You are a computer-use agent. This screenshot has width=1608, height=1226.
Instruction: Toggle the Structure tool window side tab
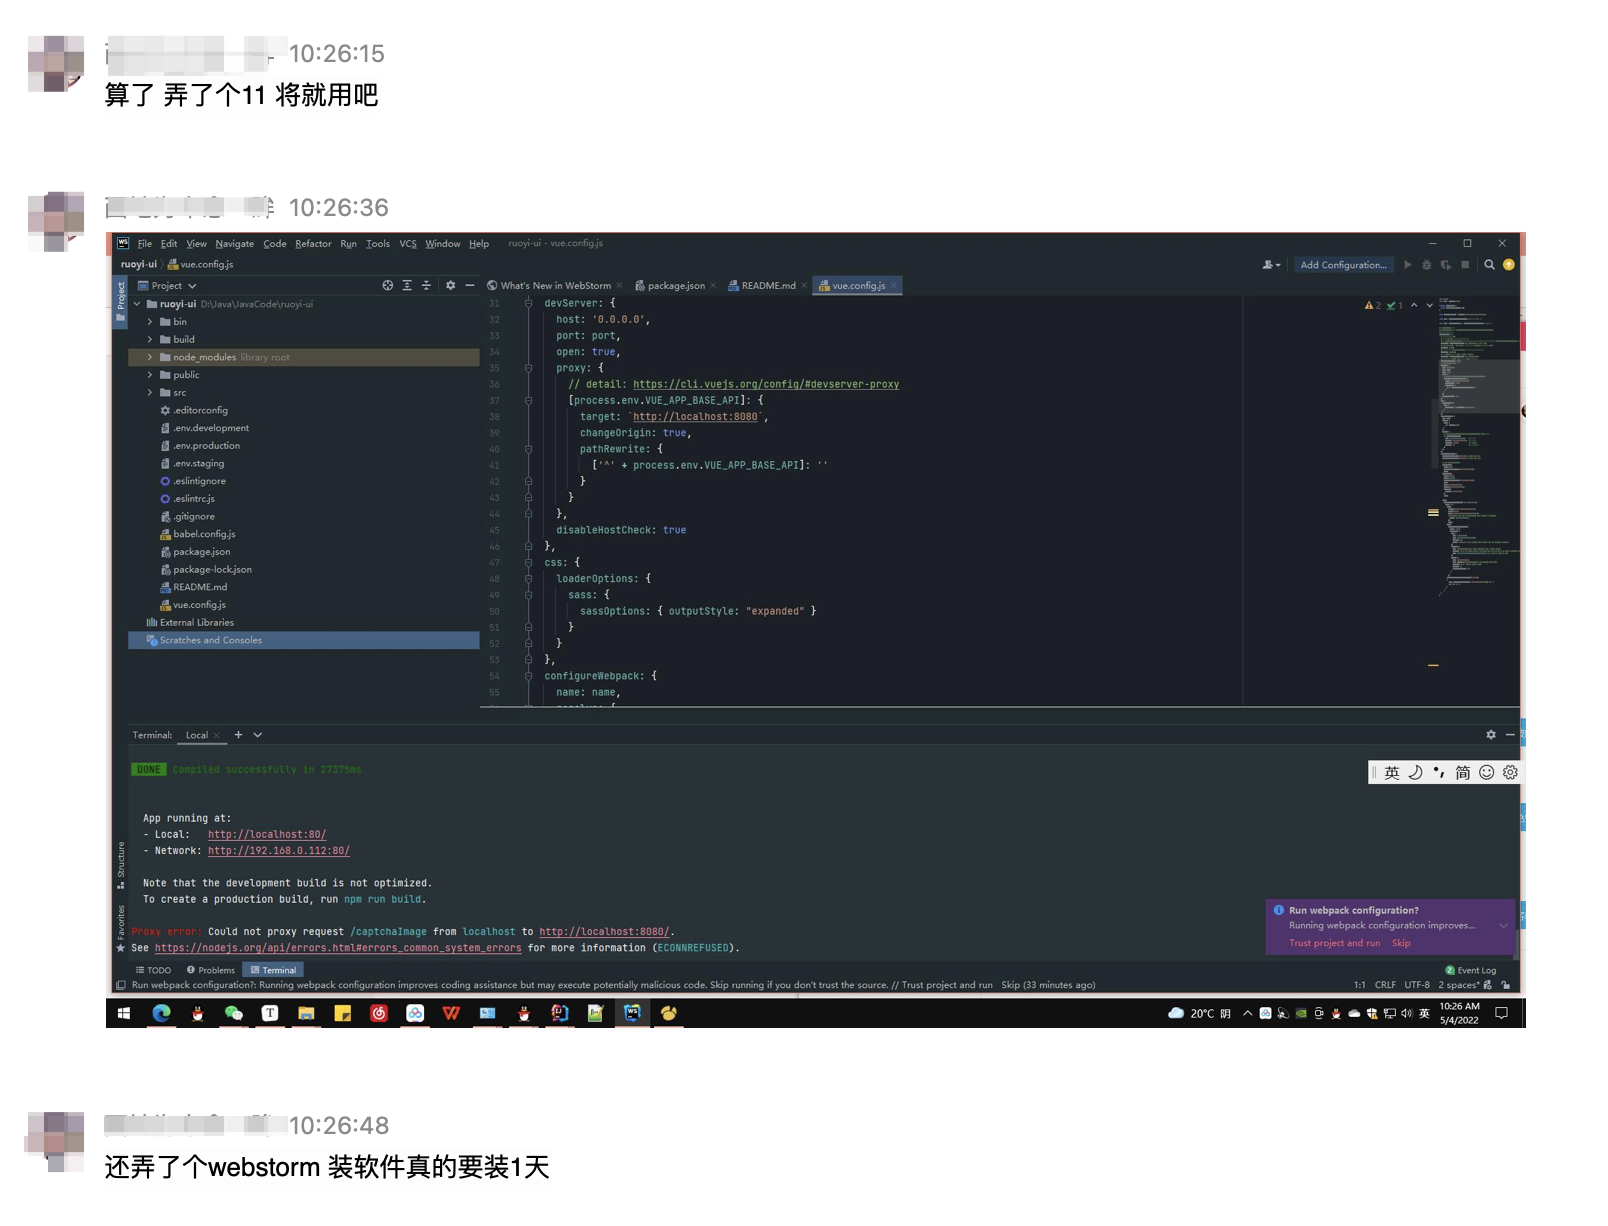pyautogui.click(x=121, y=862)
